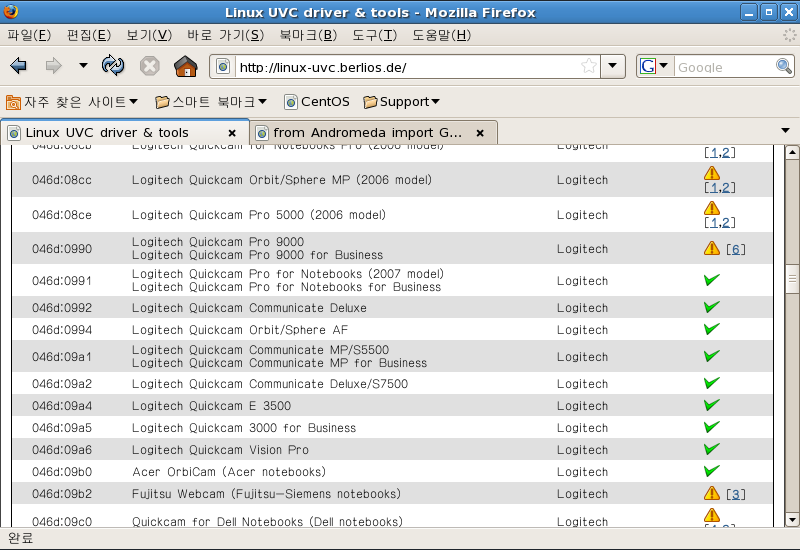Click green check for 046d:09a1 row
The image size is (800, 550).
[x=712, y=356]
